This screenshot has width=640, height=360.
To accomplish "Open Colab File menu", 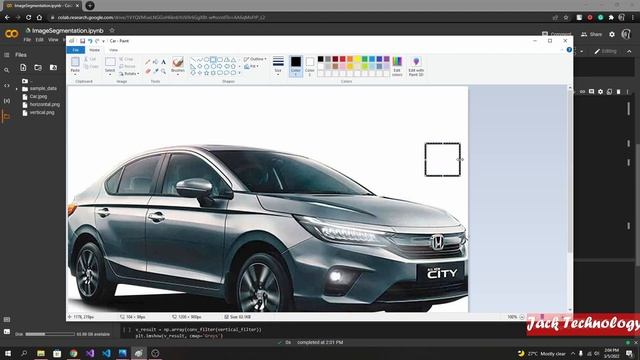I will coord(27,40).
